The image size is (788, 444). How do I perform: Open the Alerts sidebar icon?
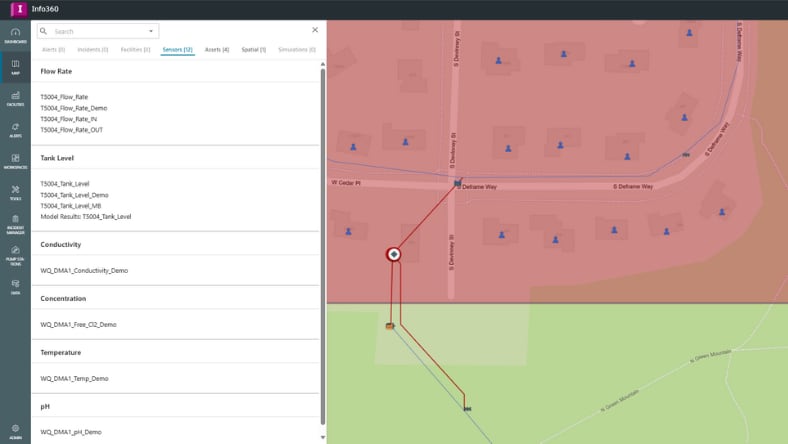pos(15,130)
